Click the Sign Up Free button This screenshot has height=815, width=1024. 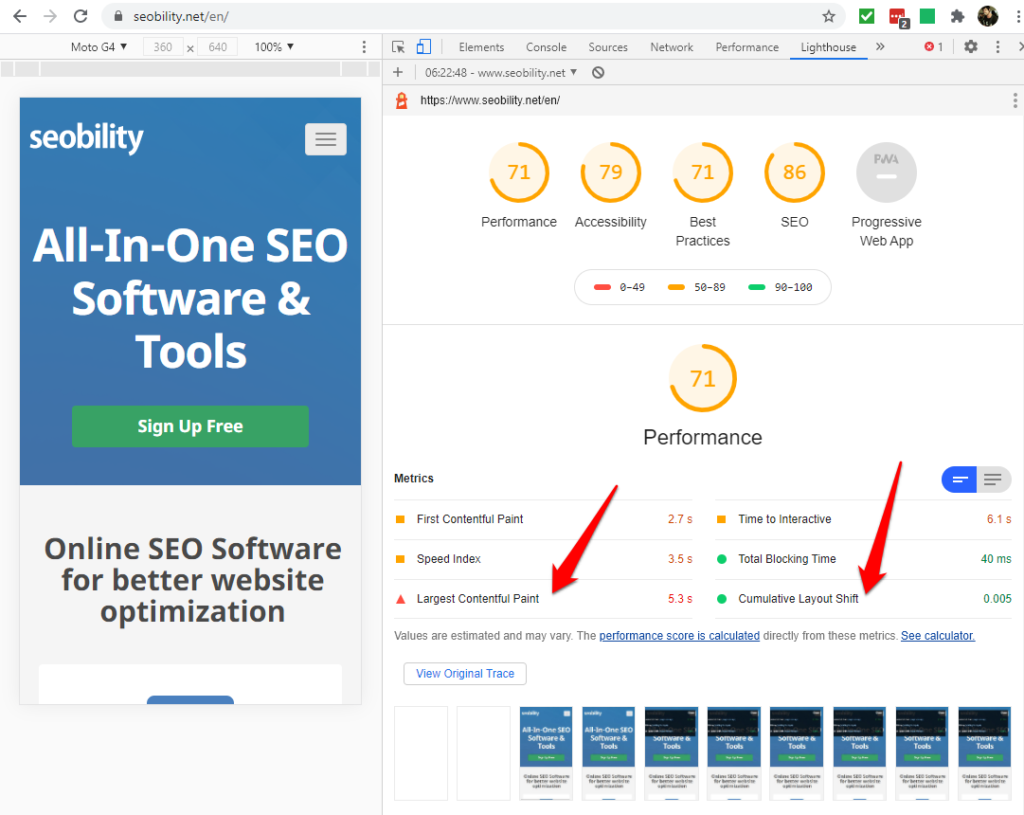point(190,426)
